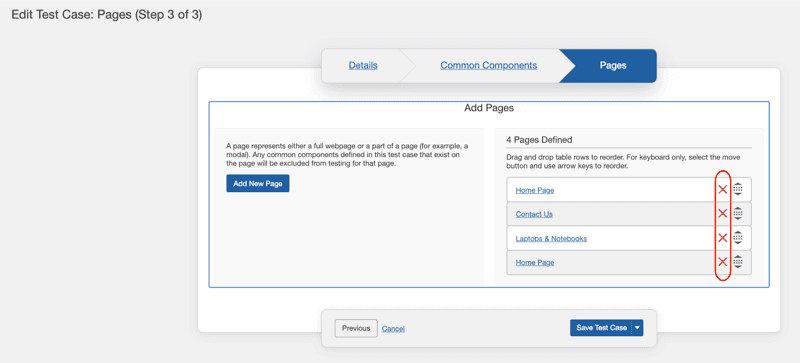Delete the Laptops & Notebooks page
800x363 pixels.
[722, 238]
